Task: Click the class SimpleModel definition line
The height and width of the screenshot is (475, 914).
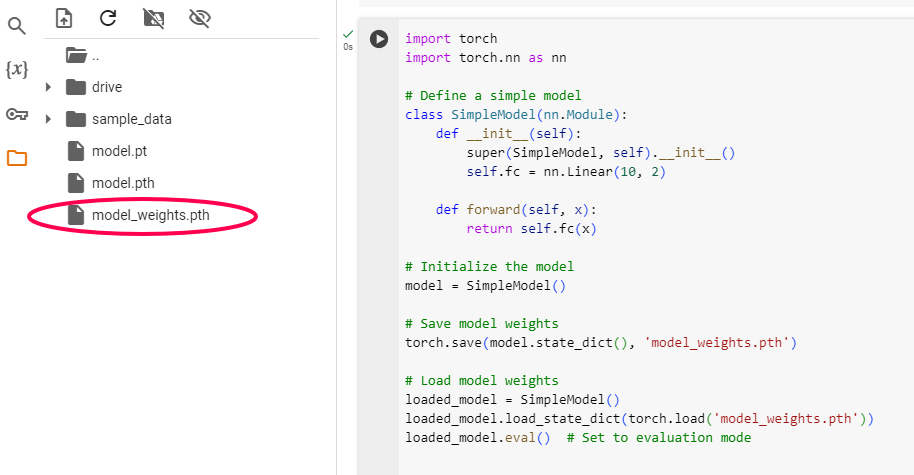Action: coord(515,115)
